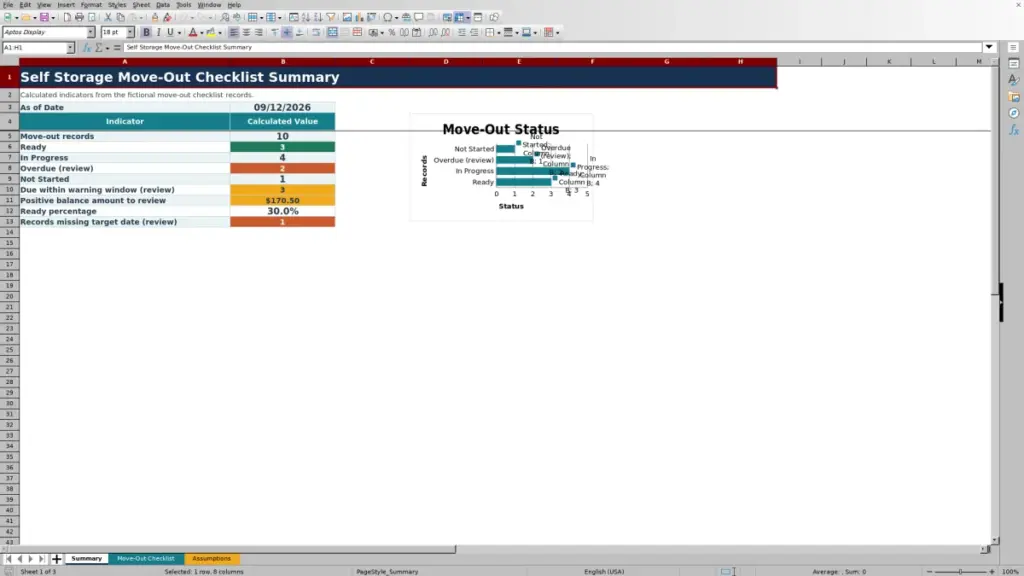Open the sidebar Properties panel
This screenshot has height=576, width=1024.
point(1014,63)
